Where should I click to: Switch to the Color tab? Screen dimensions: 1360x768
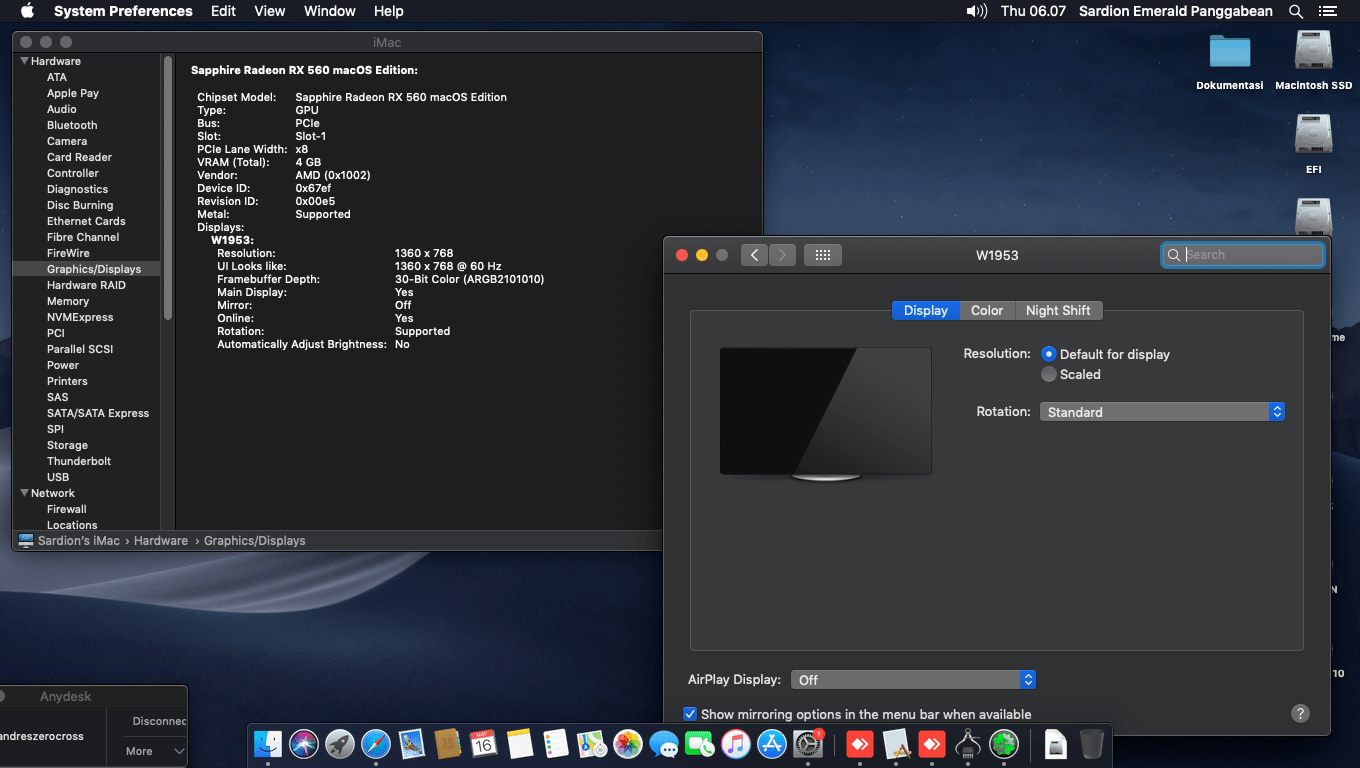986,310
